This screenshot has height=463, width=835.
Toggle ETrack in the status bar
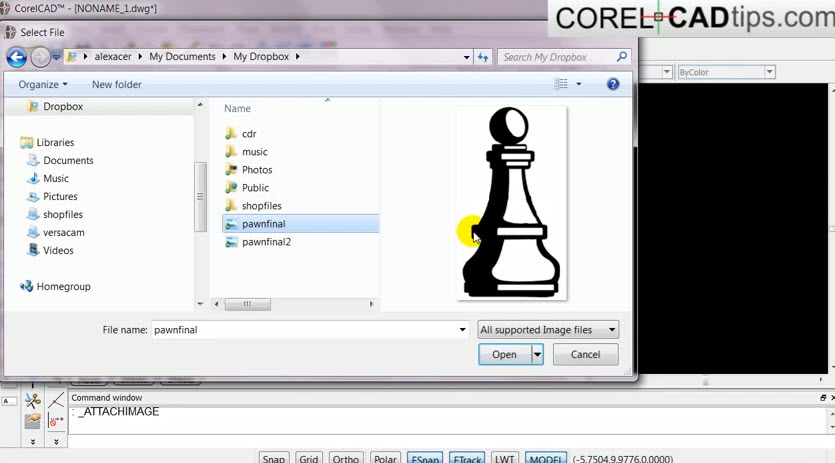[467, 458]
